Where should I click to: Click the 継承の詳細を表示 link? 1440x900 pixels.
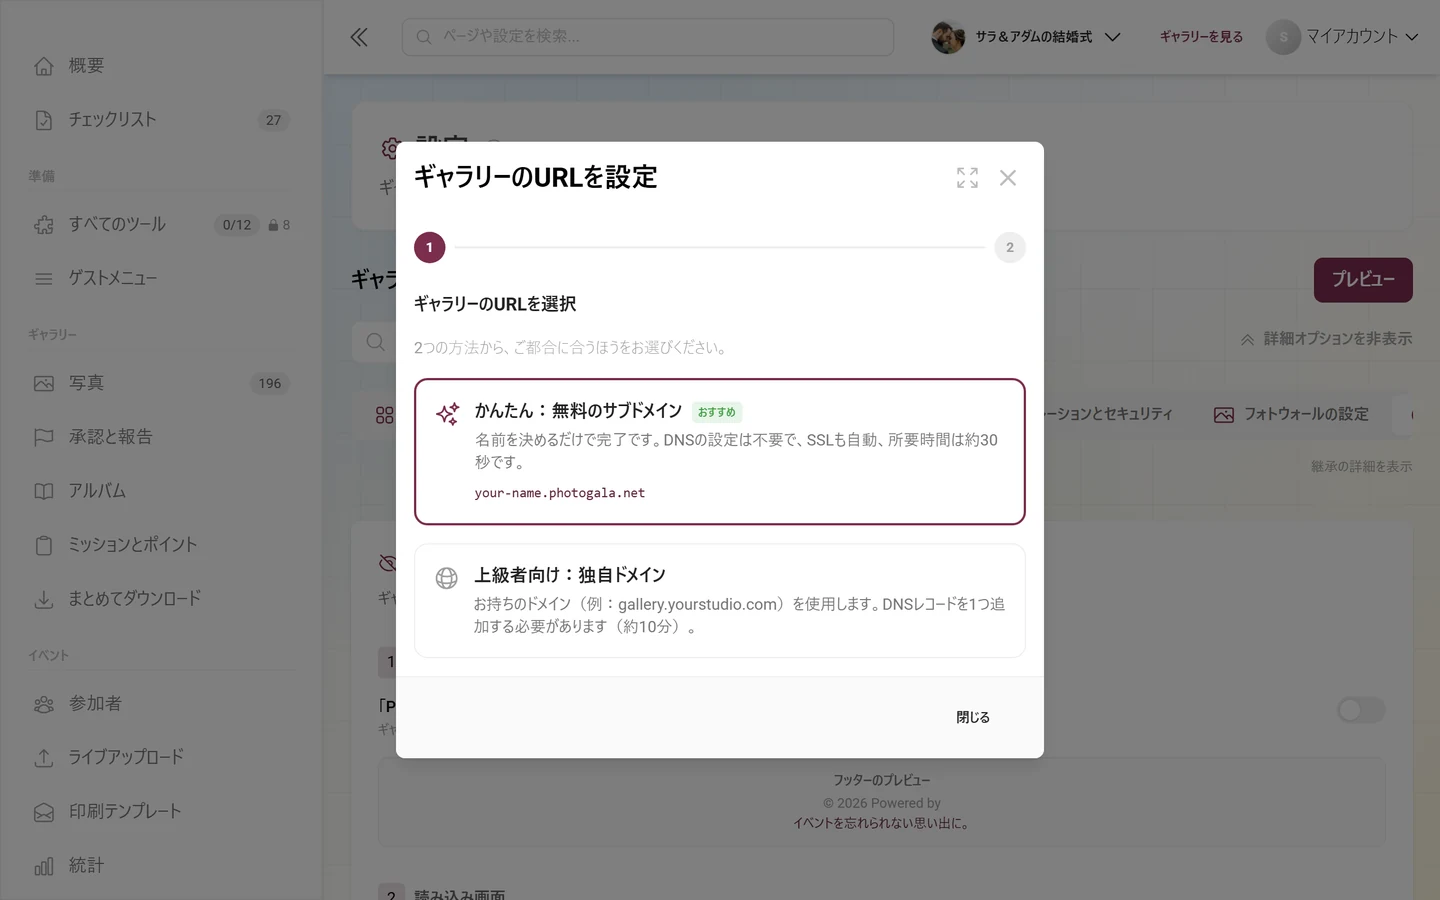pos(1361,466)
